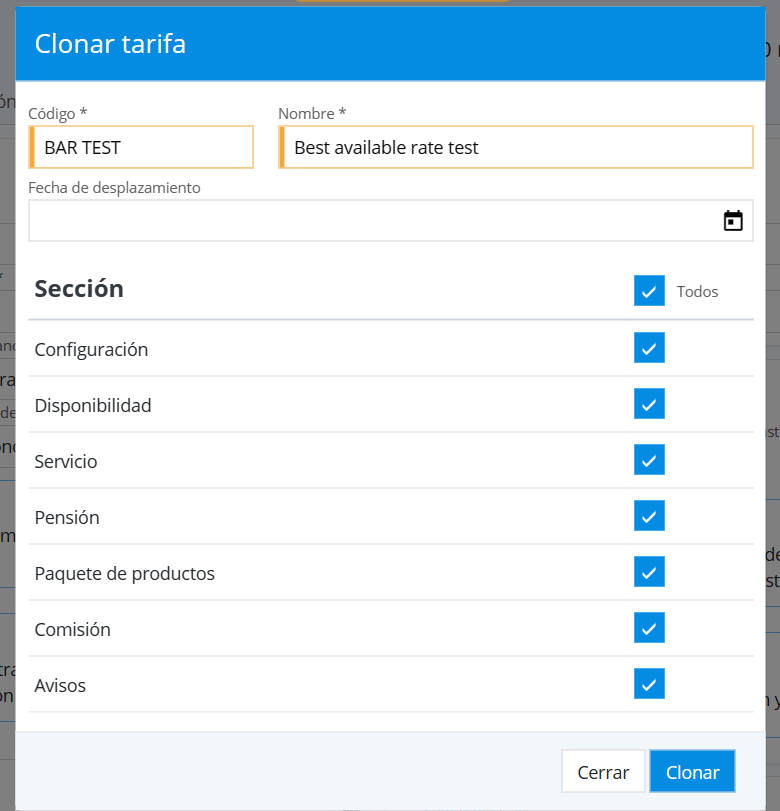Open the calendar date picker icon

pyautogui.click(x=733, y=221)
